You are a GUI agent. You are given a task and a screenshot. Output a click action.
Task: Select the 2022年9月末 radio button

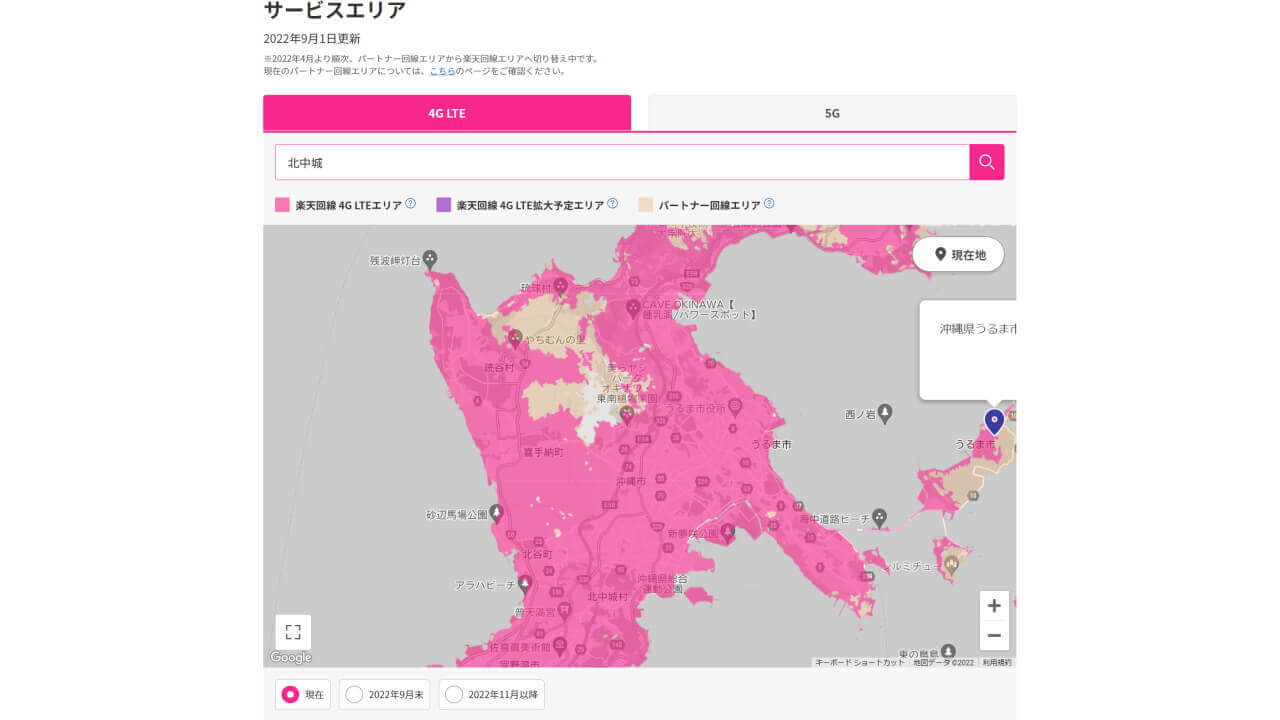[355, 694]
